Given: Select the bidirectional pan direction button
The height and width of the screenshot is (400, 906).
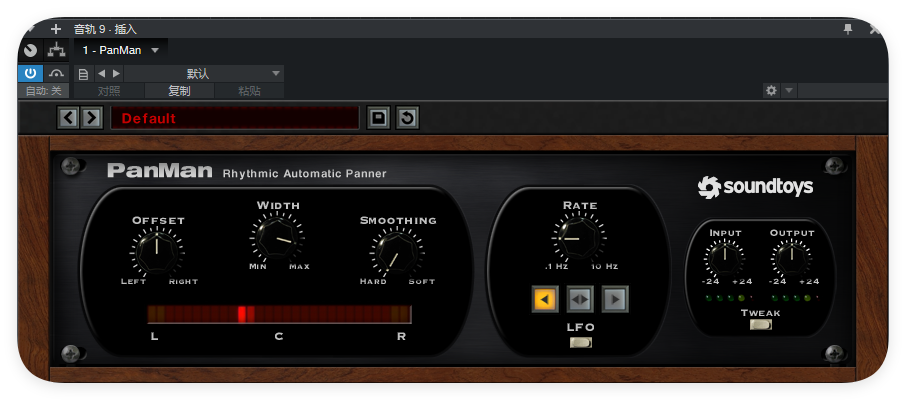Looking at the screenshot, I should pos(580,299).
